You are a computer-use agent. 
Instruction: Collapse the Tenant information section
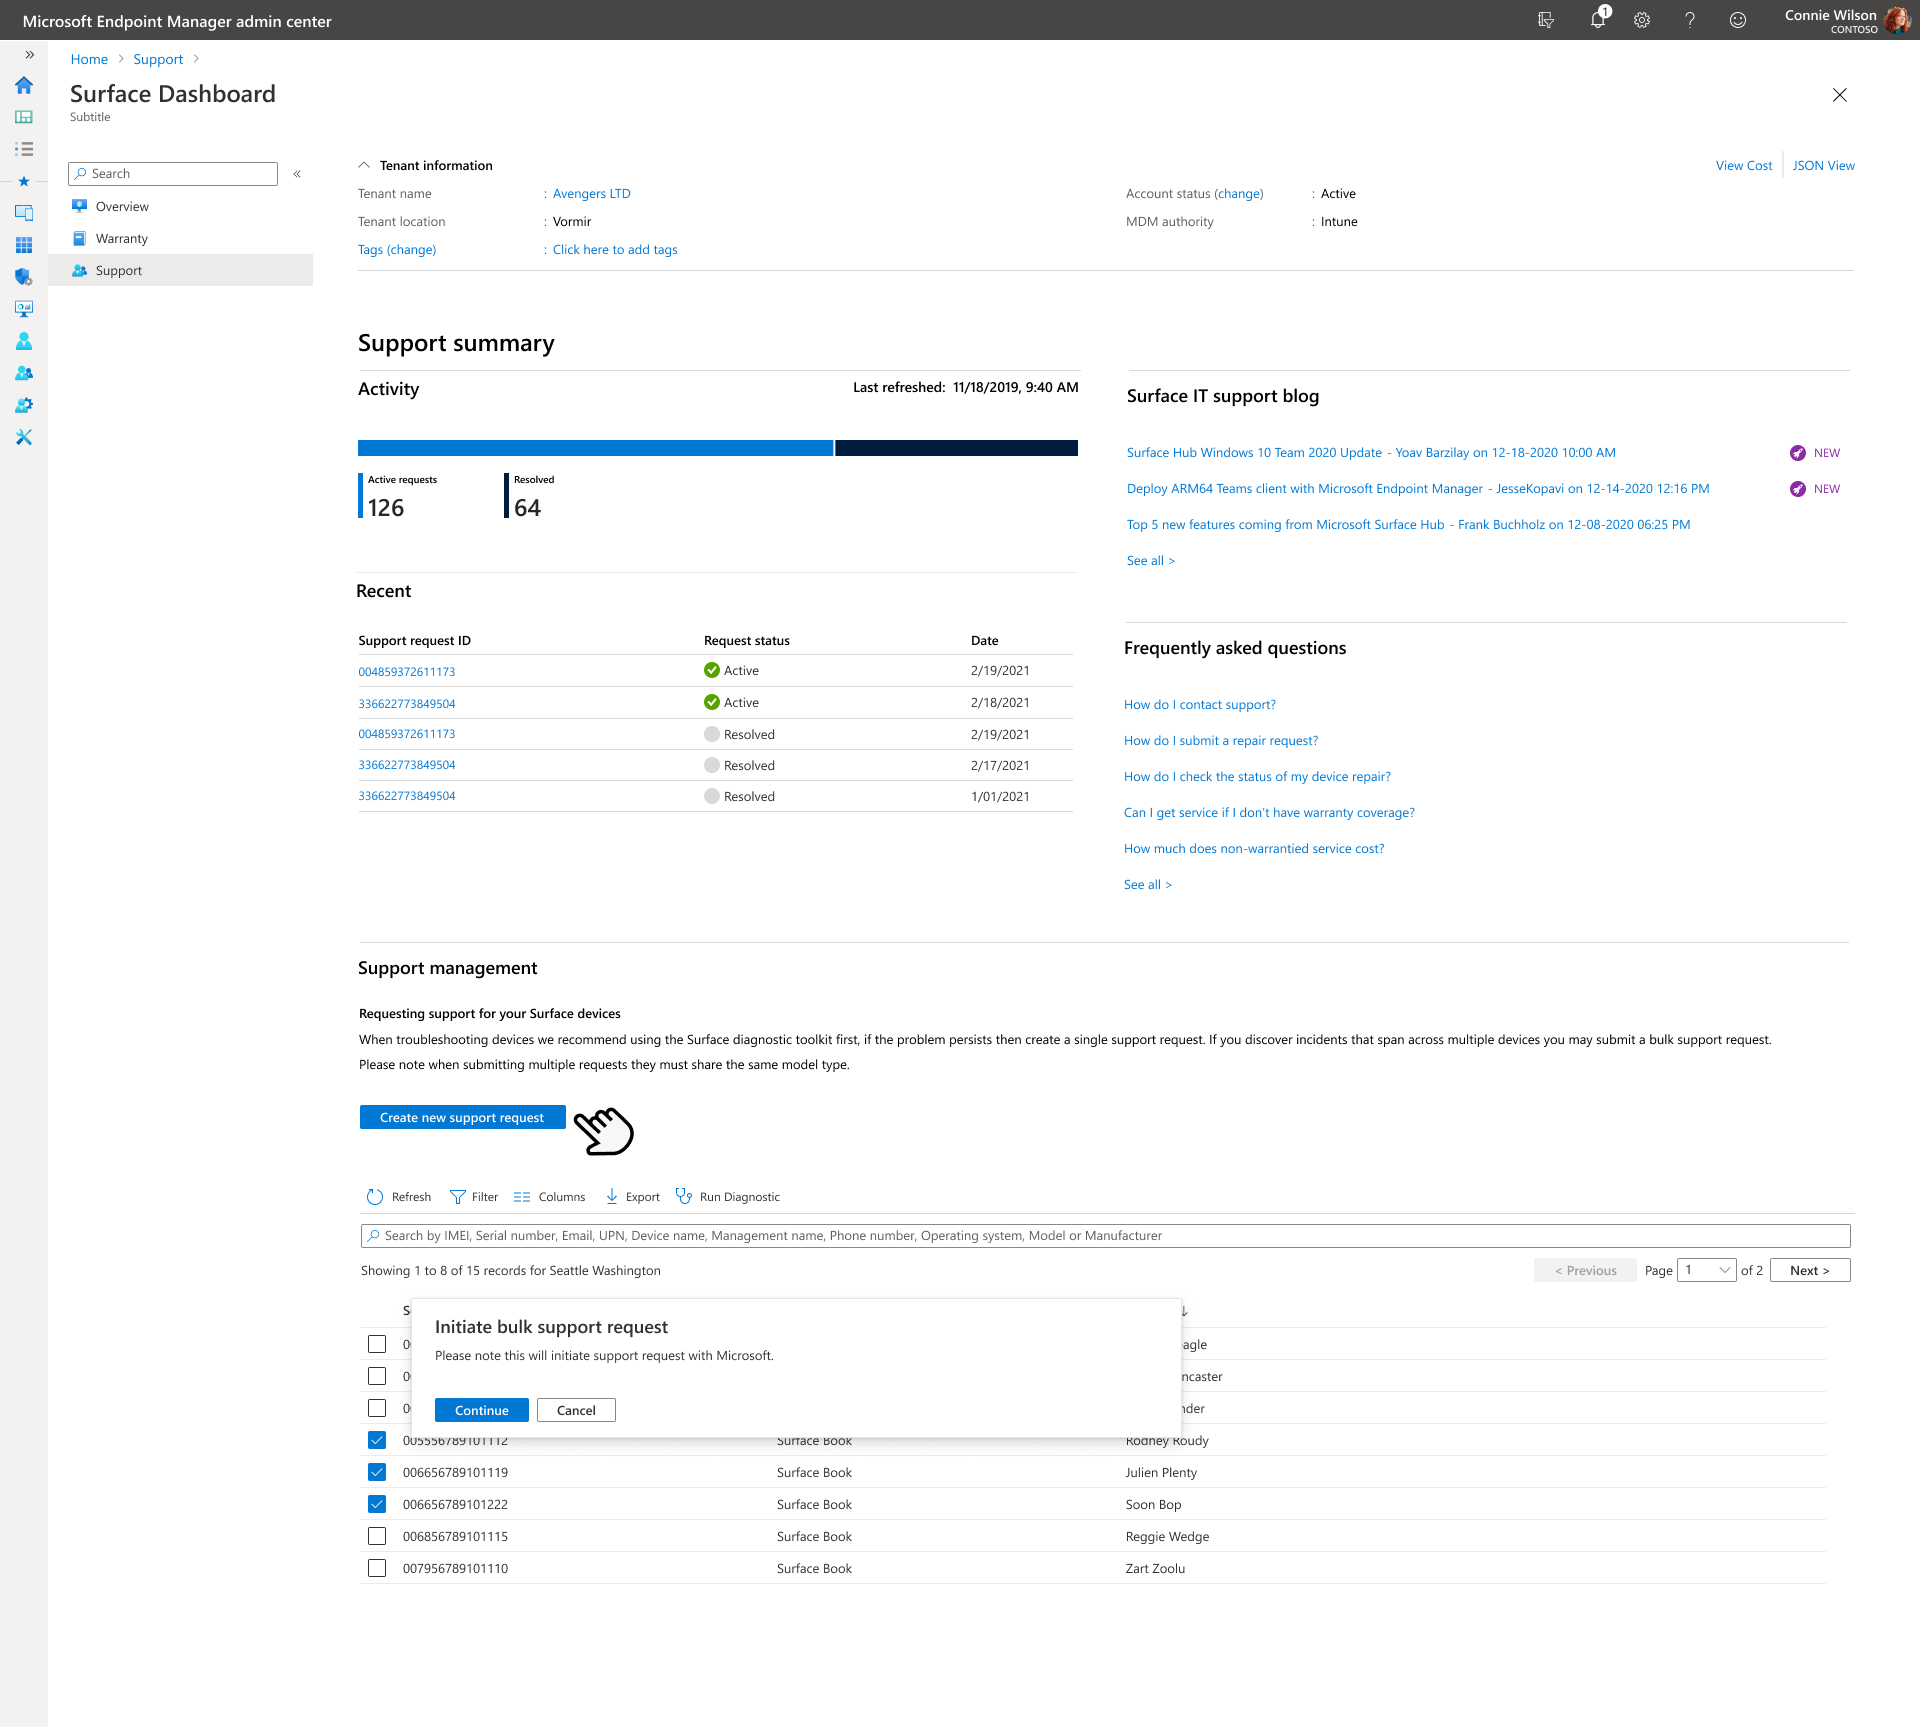coord(365,165)
